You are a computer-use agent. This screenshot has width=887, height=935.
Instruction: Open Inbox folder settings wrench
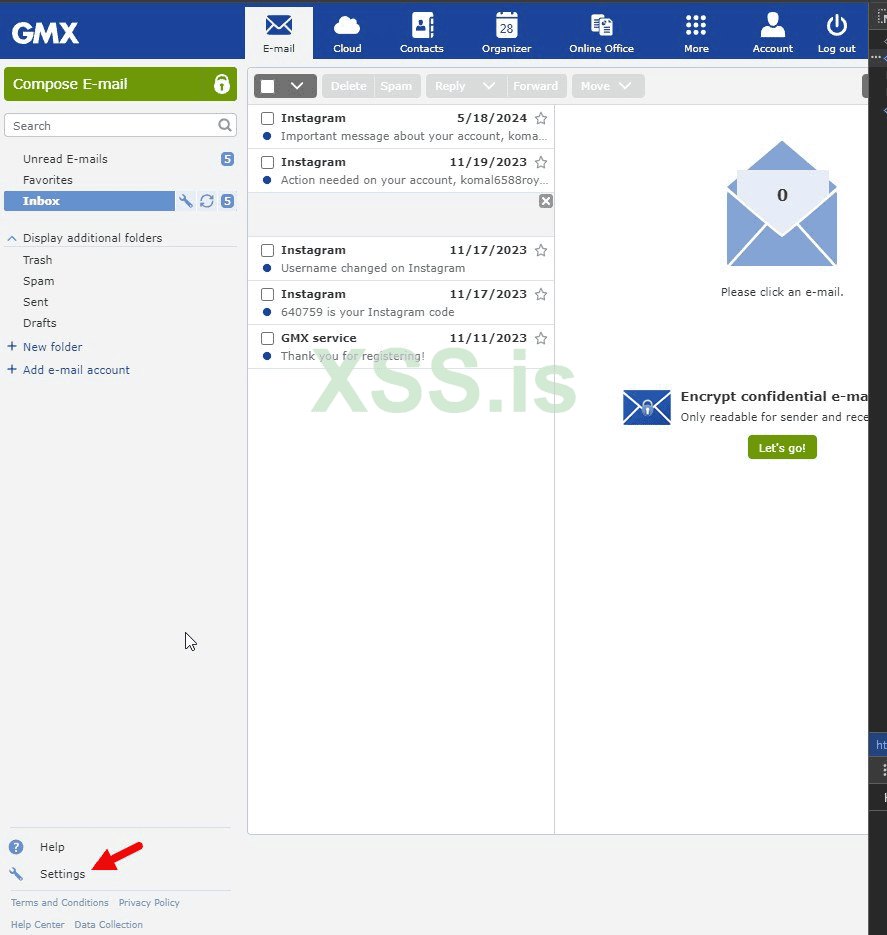186,201
